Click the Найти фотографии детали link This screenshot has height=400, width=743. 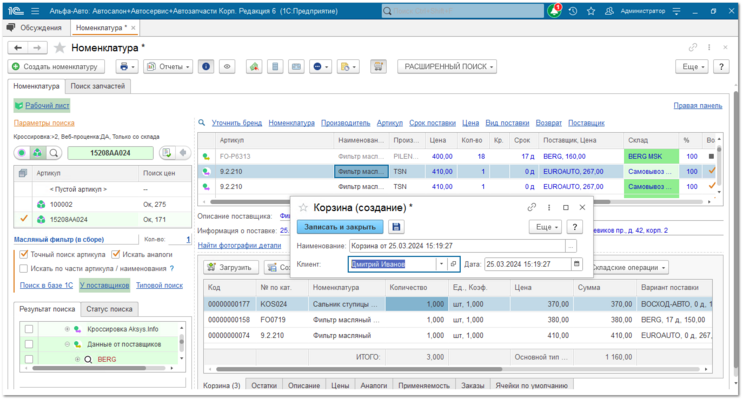[x=239, y=245]
